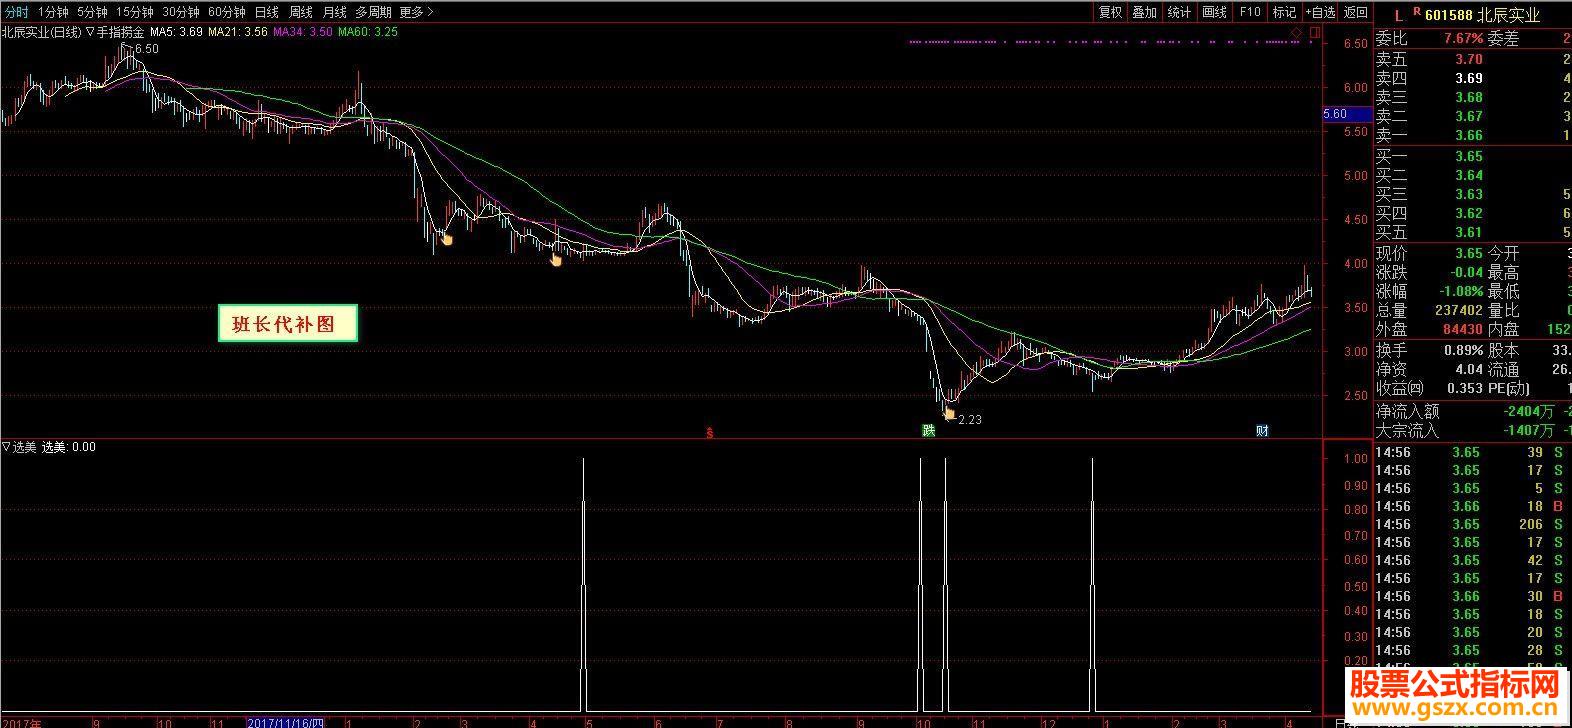Click the MA5: 3.69 label

point(177,32)
